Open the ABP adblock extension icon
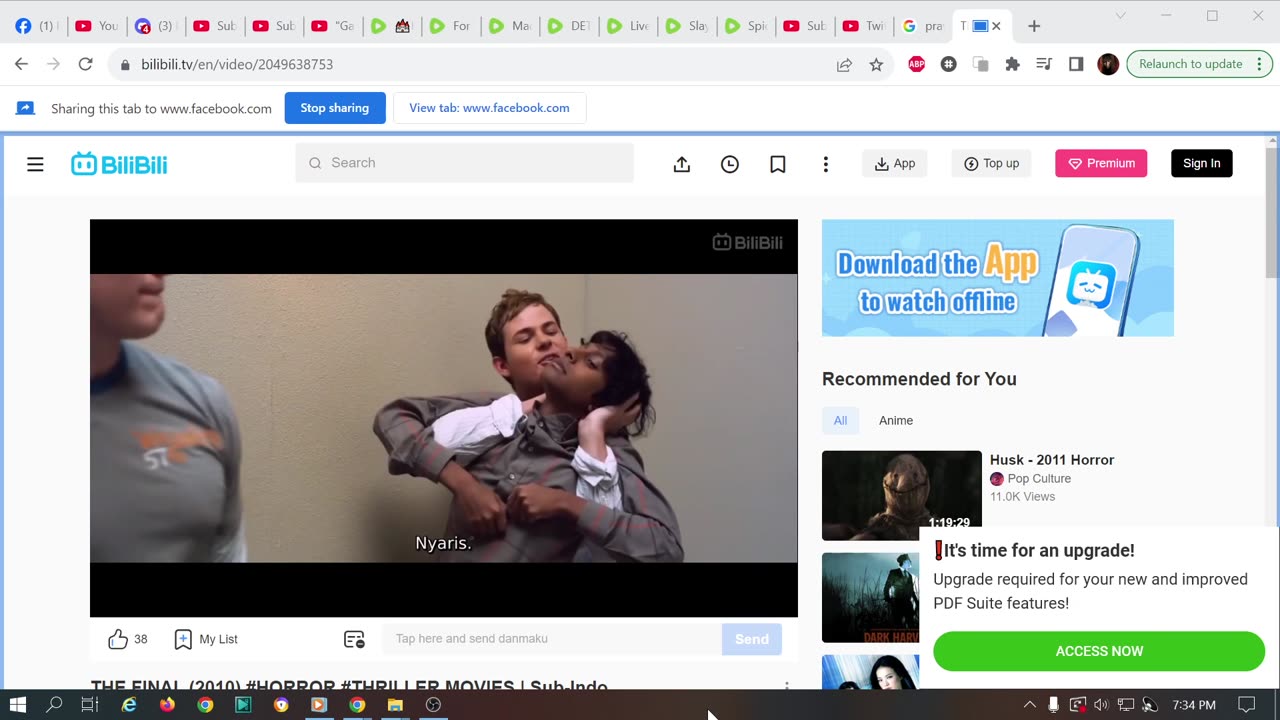 pyautogui.click(x=916, y=64)
